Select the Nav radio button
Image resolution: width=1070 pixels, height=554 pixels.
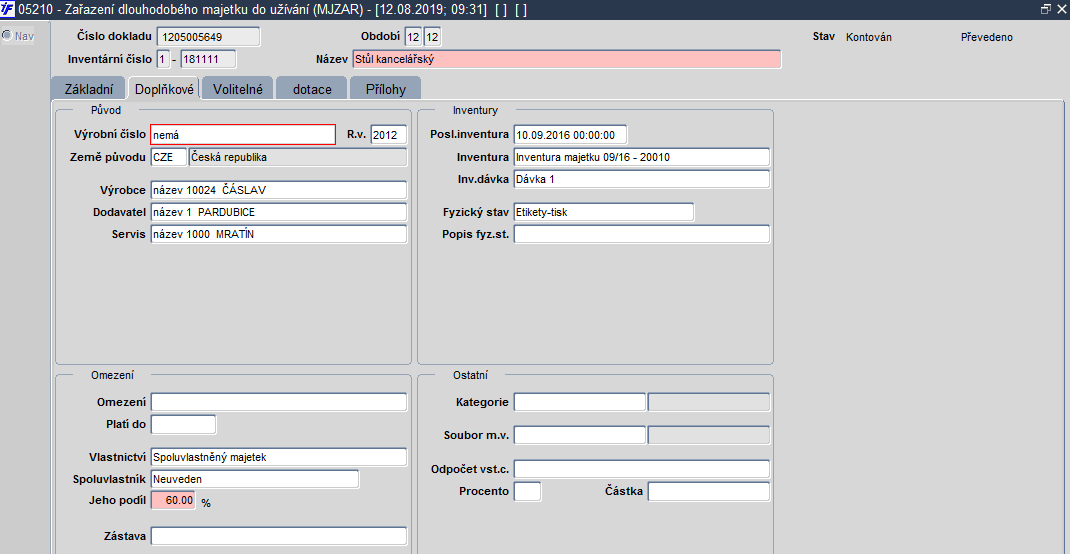[7, 36]
